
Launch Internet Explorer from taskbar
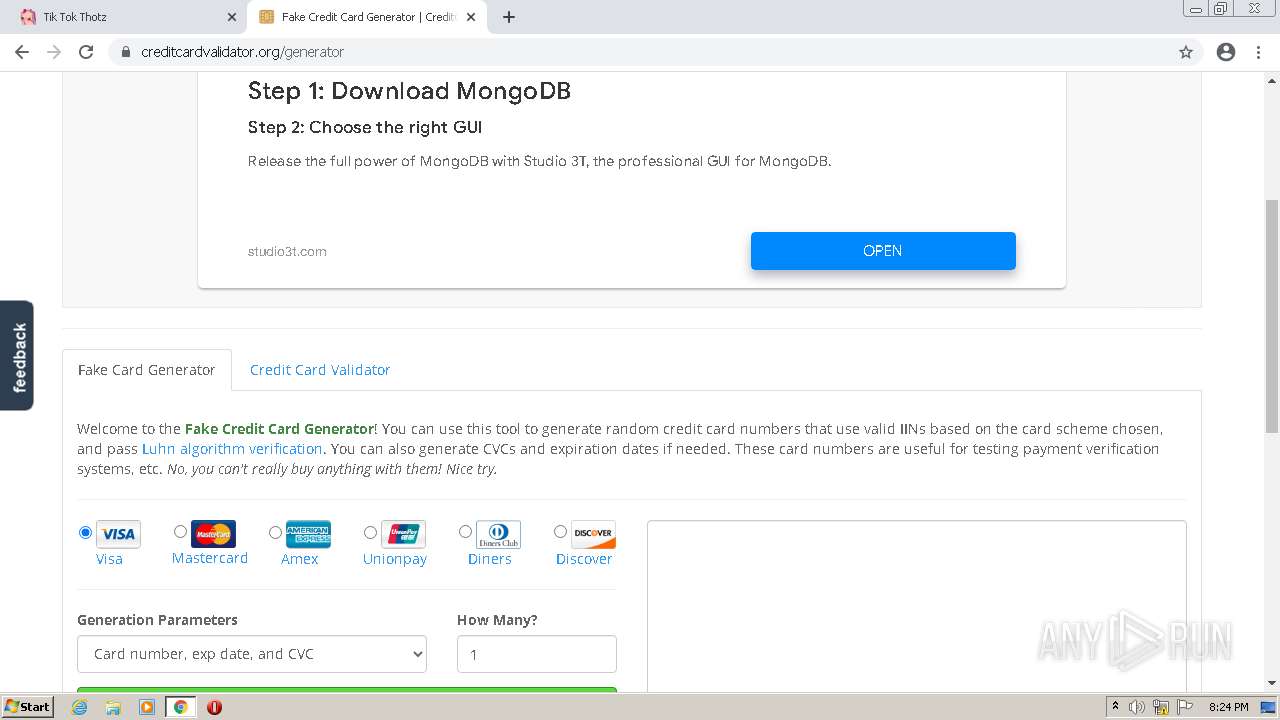tap(80, 707)
